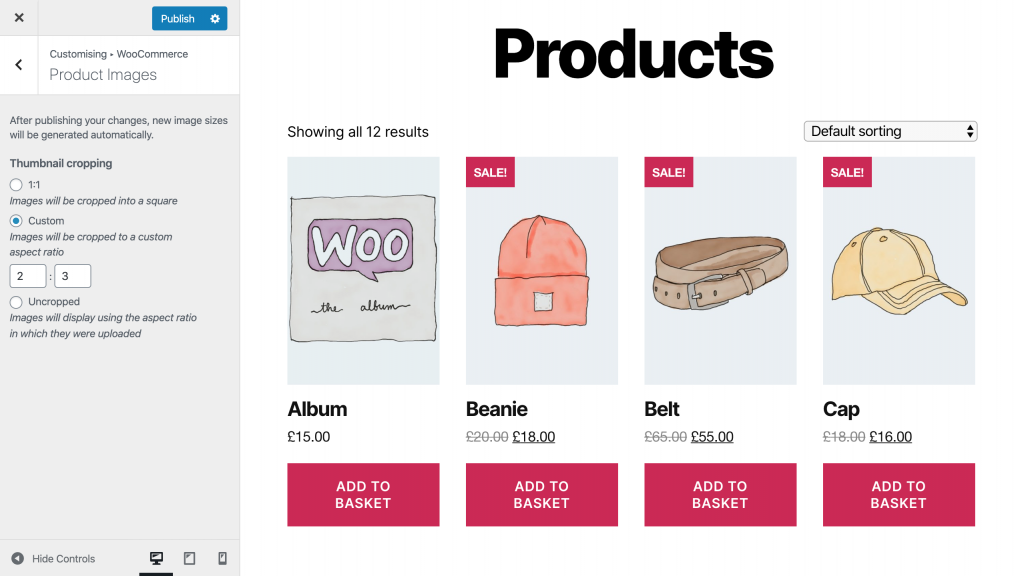Viewport: 1024px width, 576px height.
Task: Add the Belt to basket
Action: click(x=720, y=494)
